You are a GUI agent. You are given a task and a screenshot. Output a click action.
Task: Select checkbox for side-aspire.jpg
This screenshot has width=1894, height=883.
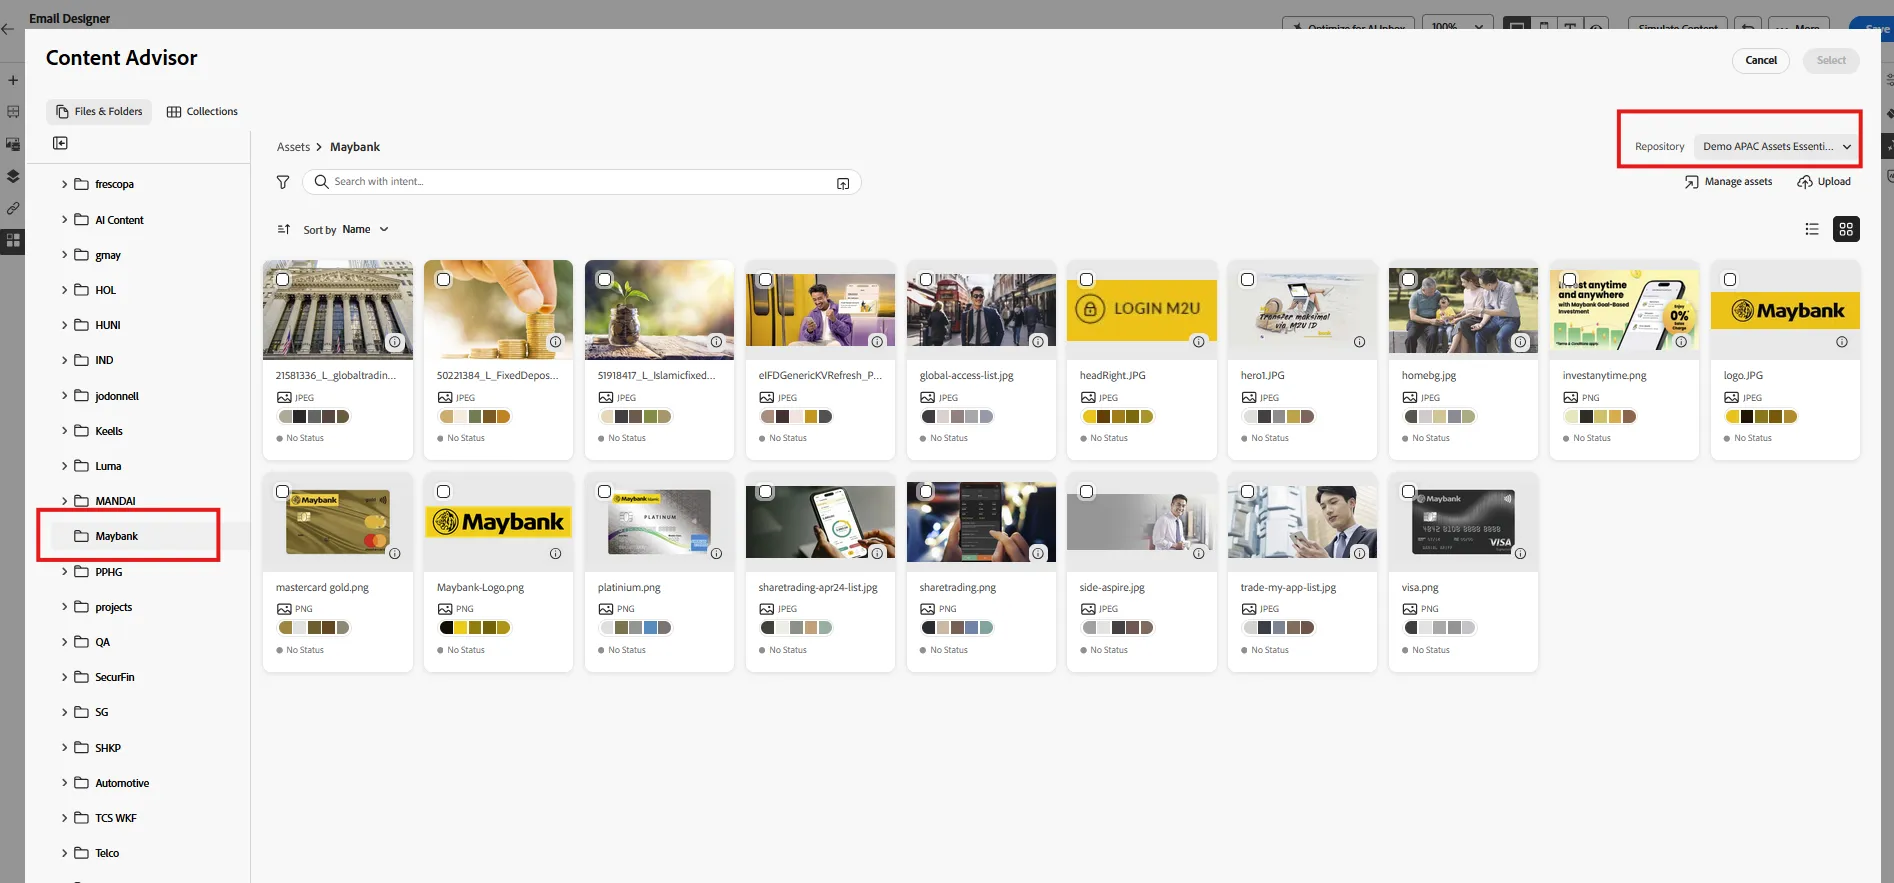(x=1087, y=492)
